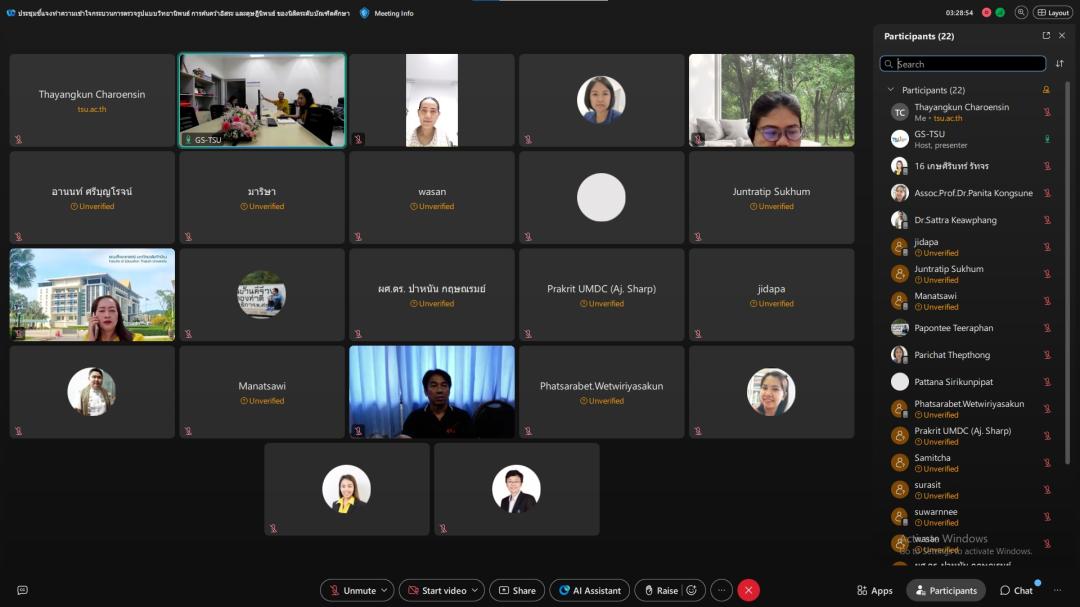Toggle closed captions icon at bottom left
The width and height of the screenshot is (1080, 607).
[22, 590]
